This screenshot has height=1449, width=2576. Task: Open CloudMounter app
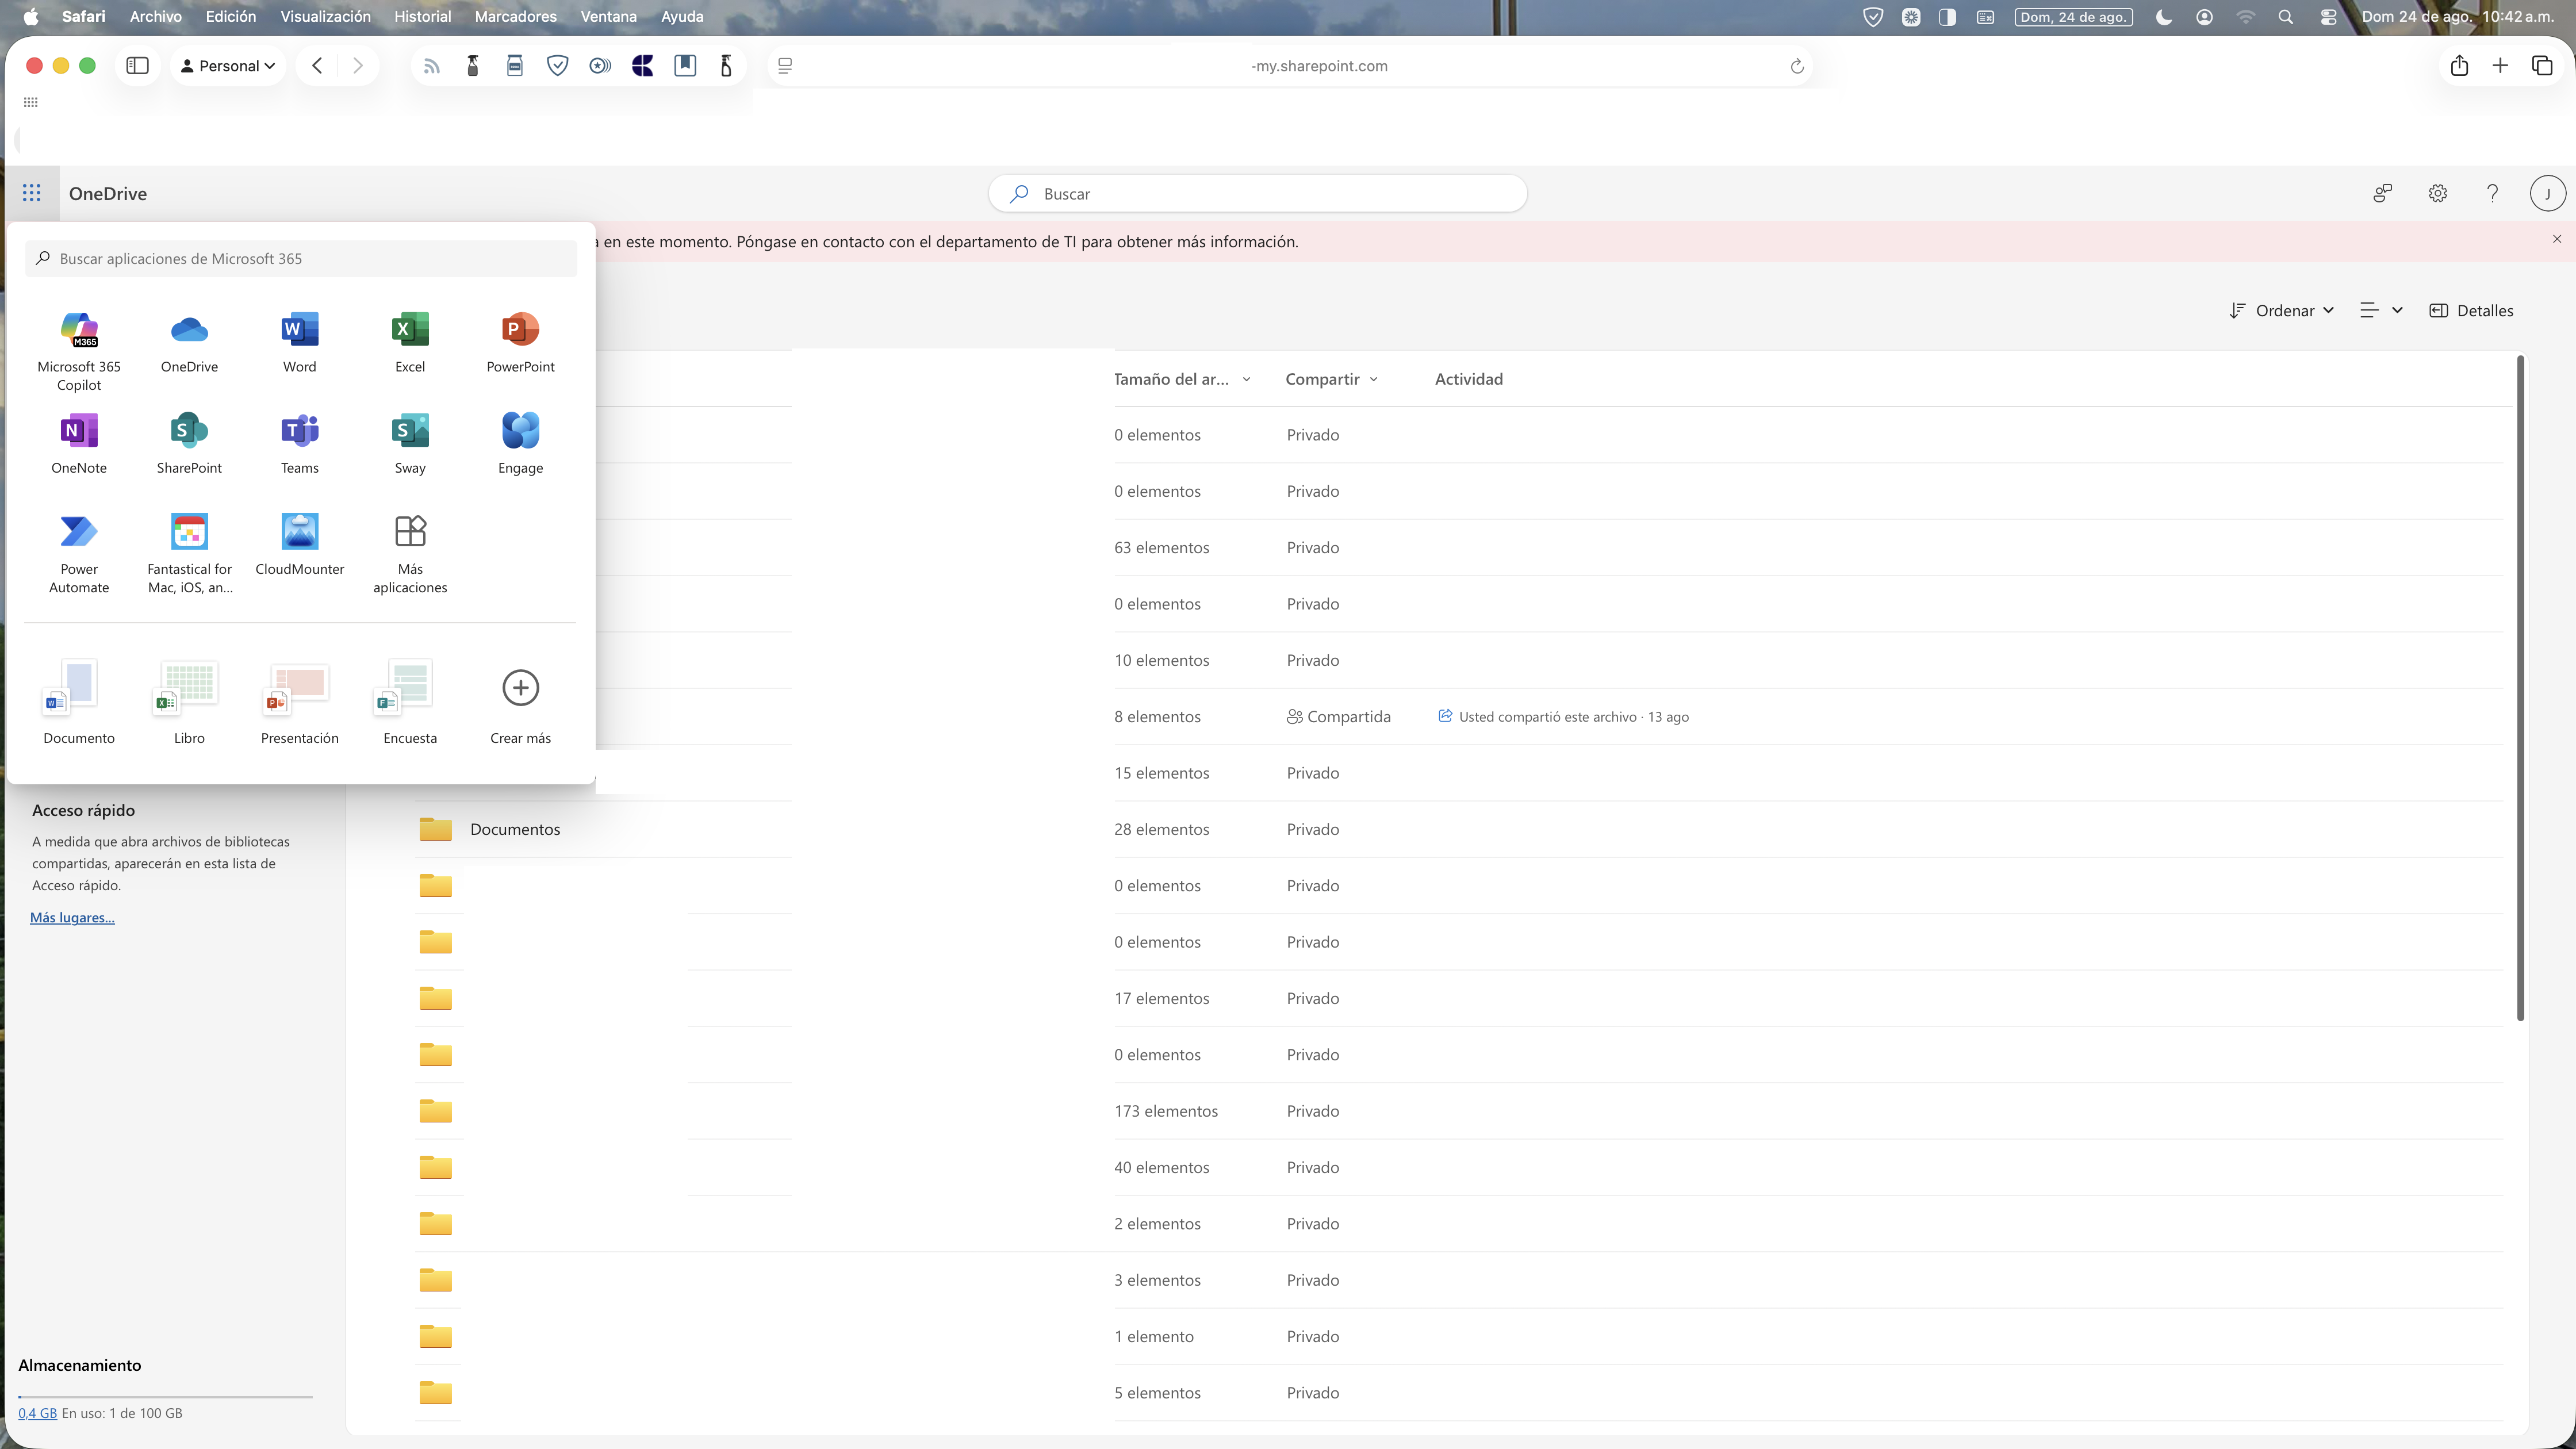(x=299, y=545)
